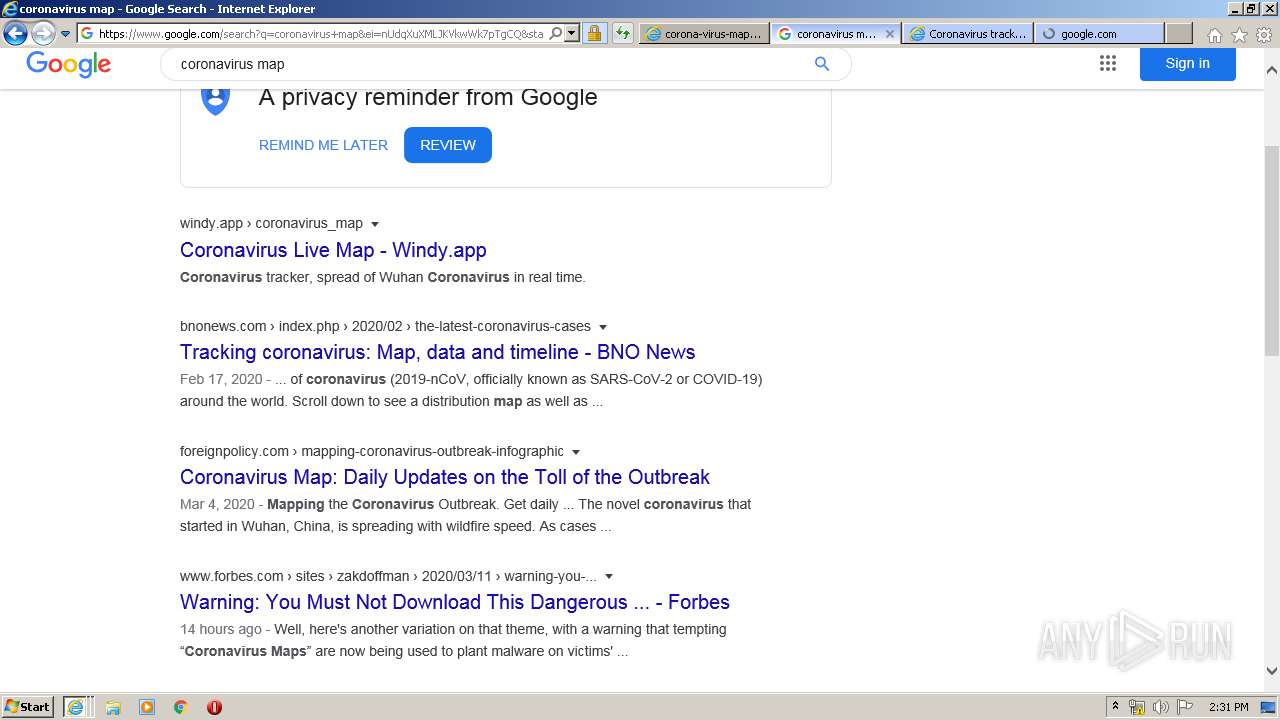Close the coronavirus map tab
This screenshot has width=1280, height=720.
pyautogui.click(x=889, y=33)
